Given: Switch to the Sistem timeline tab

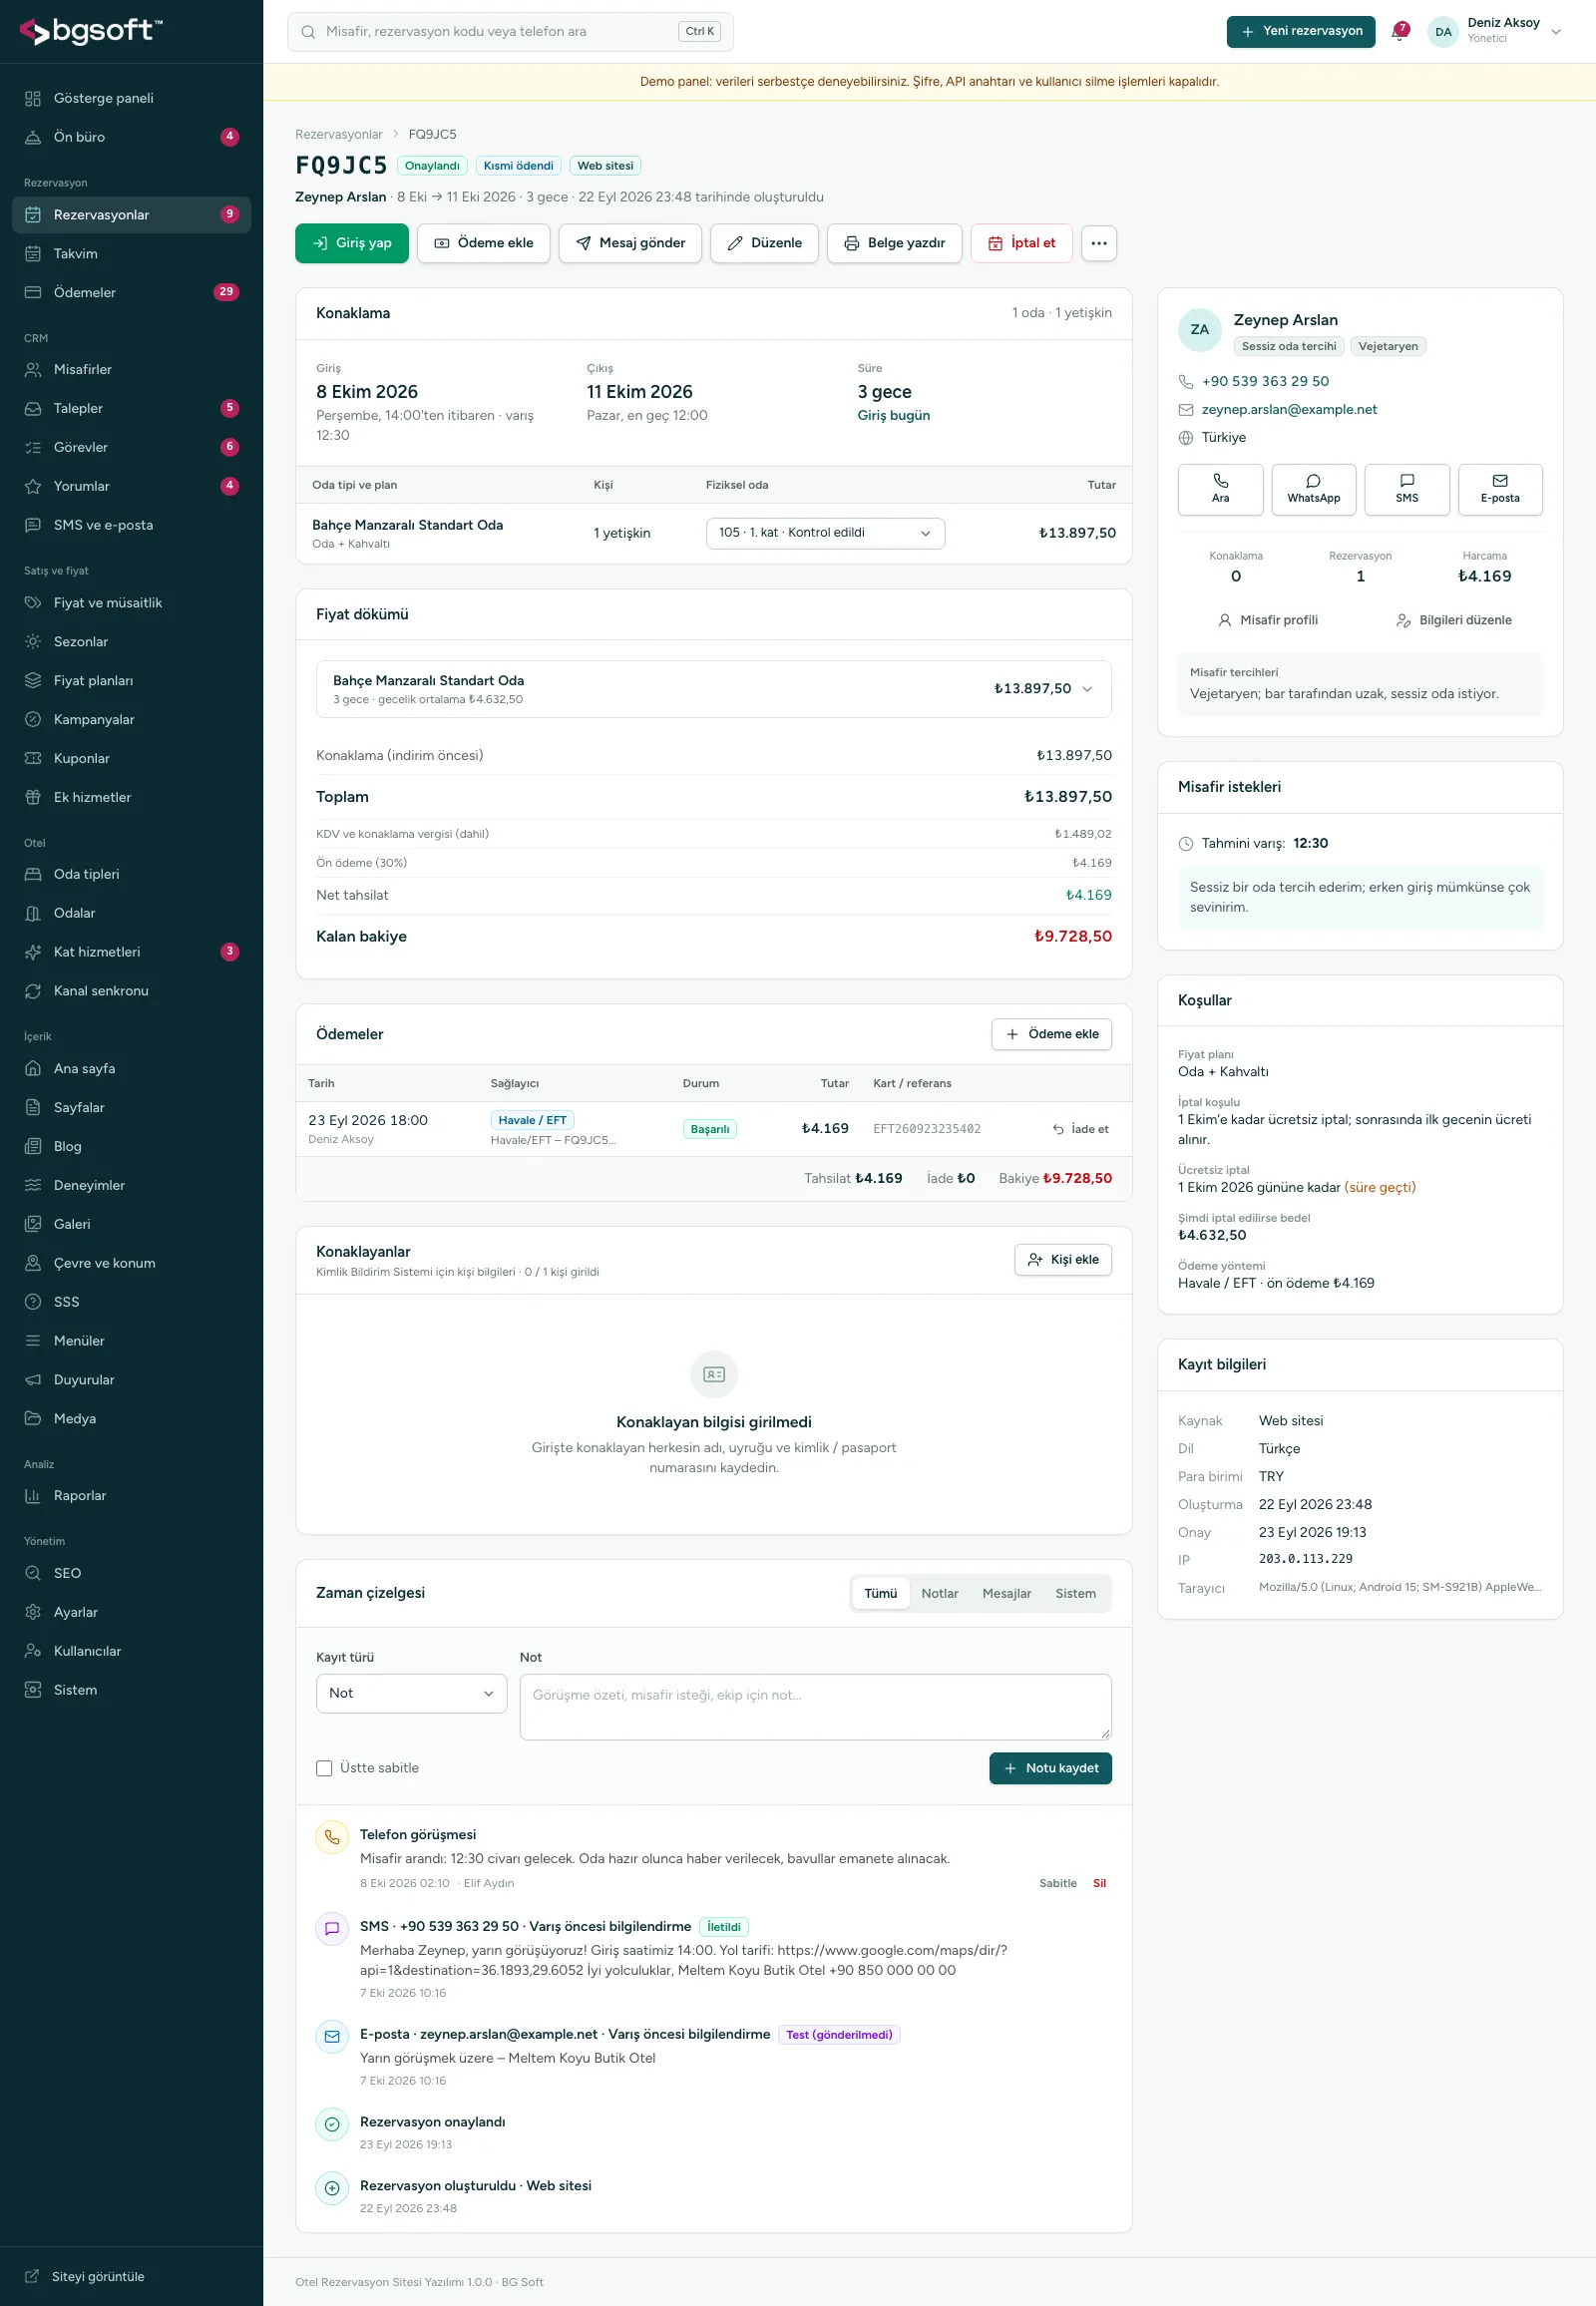Looking at the screenshot, I should coord(1075,1593).
